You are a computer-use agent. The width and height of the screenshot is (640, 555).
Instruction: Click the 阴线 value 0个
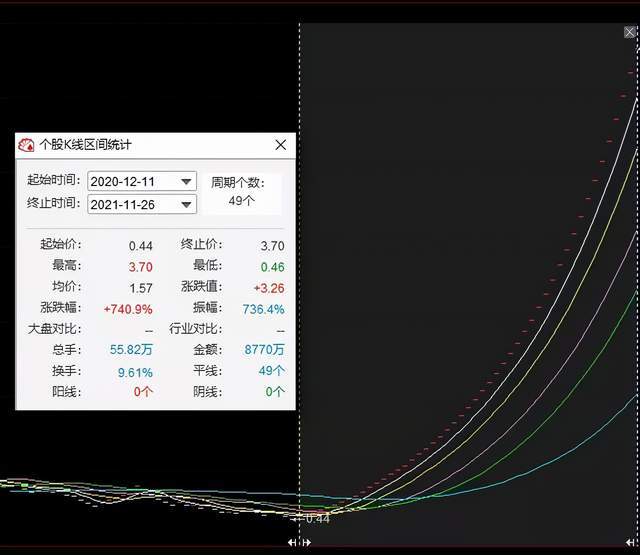[275, 392]
